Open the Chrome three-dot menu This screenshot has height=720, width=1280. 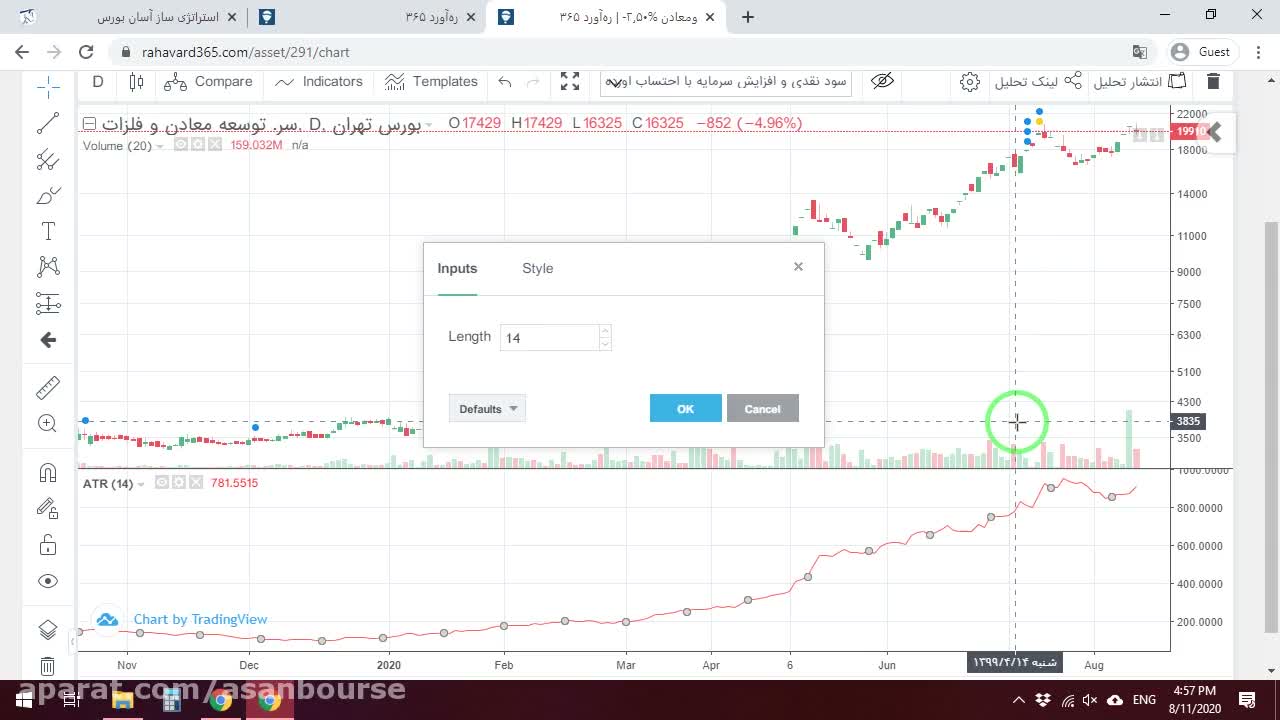pyautogui.click(x=1258, y=52)
